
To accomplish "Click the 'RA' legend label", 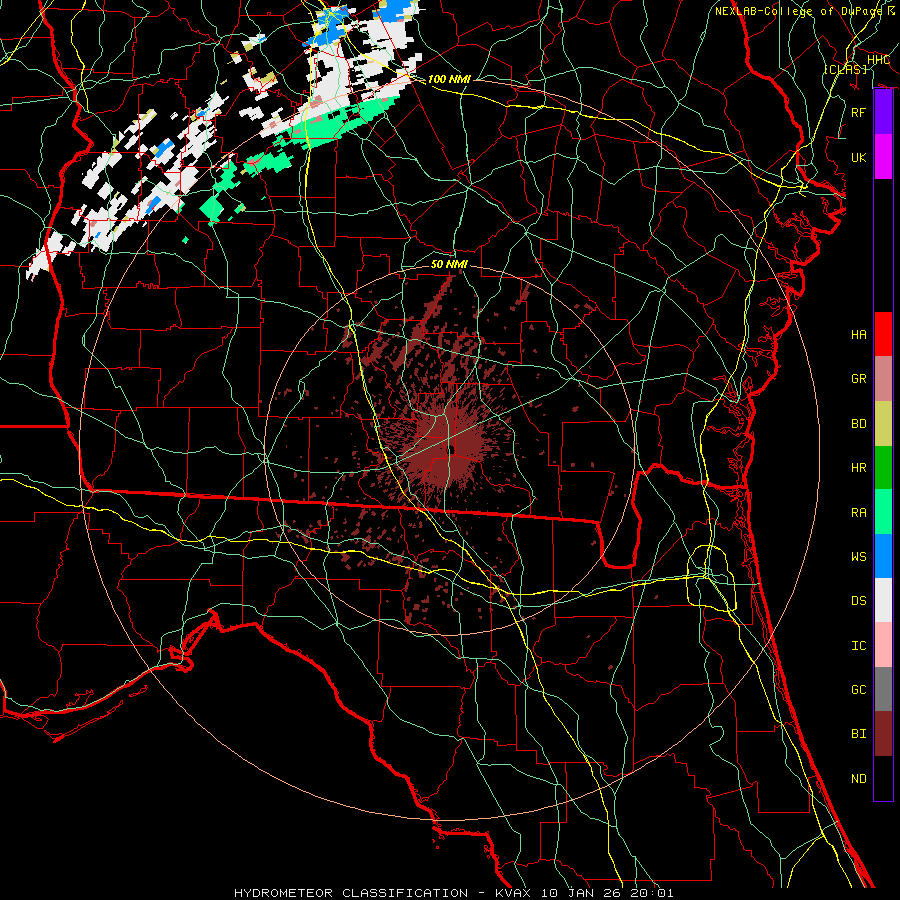I will pos(859,513).
